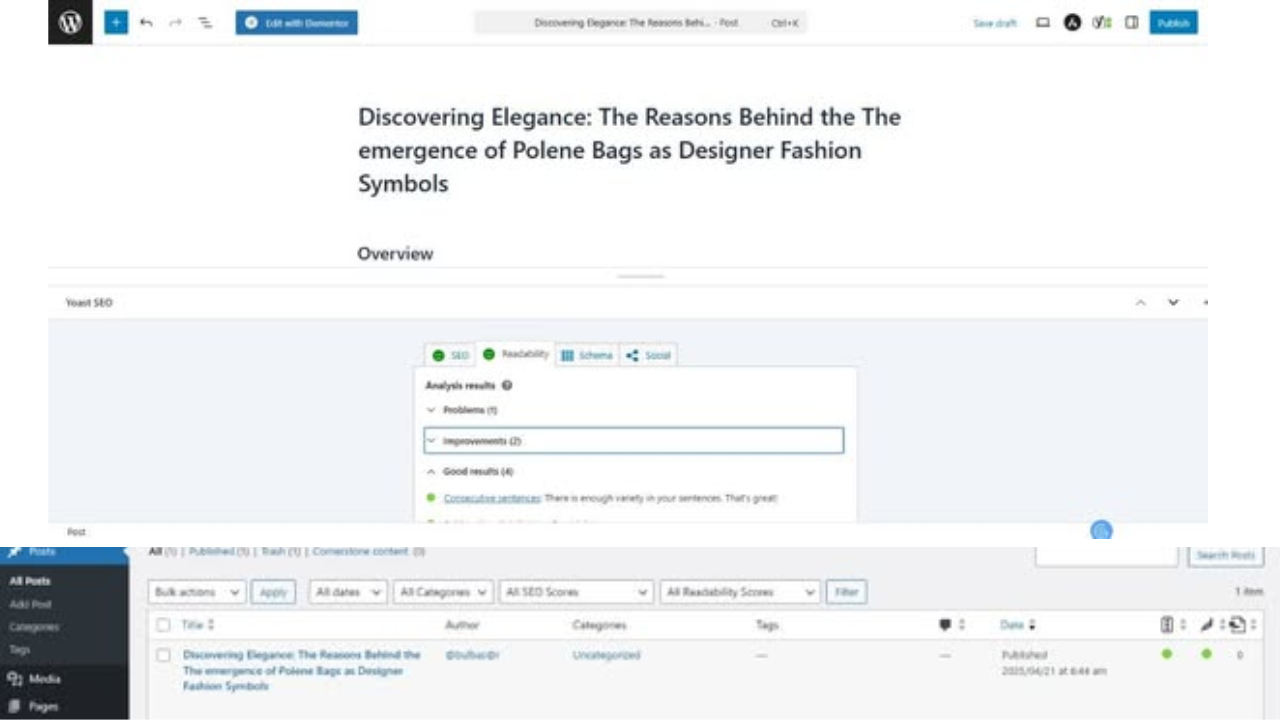Undo the last edit

pyautogui.click(x=146, y=22)
